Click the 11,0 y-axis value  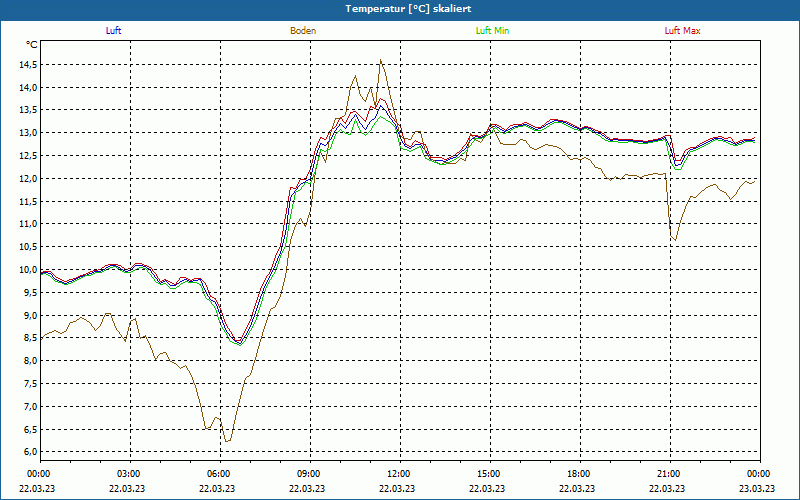[29, 224]
